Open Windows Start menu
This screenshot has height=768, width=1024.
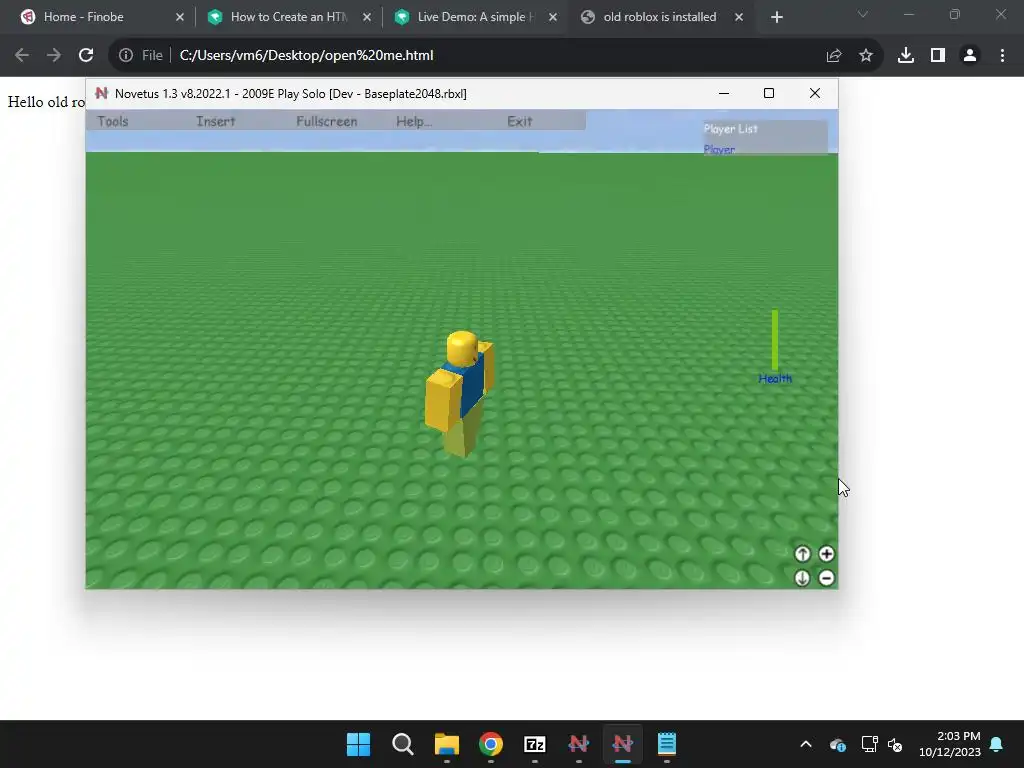click(x=359, y=744)
